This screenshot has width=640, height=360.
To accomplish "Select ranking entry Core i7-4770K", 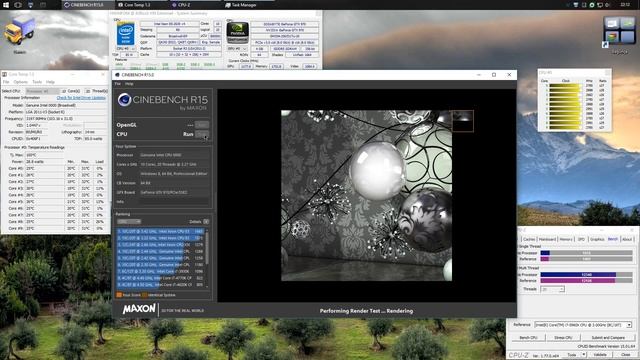I will click(x=160, y=278).
